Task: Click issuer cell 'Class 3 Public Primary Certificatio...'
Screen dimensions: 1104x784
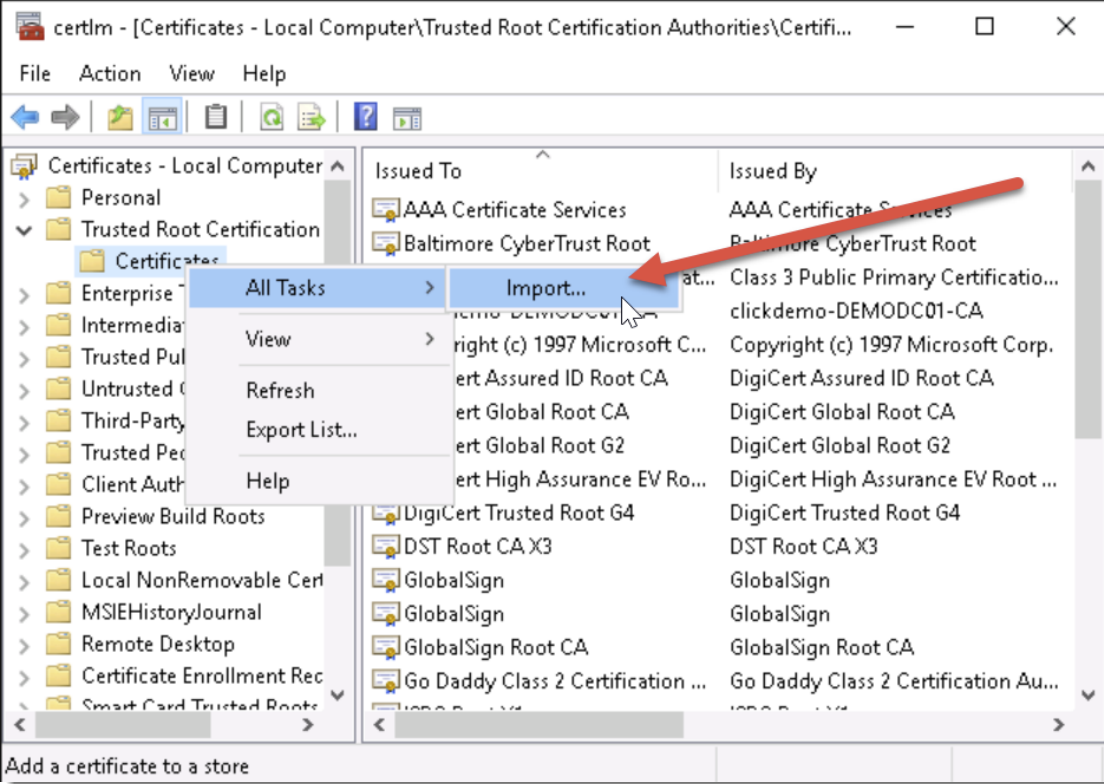Action: tap(893, 277)
